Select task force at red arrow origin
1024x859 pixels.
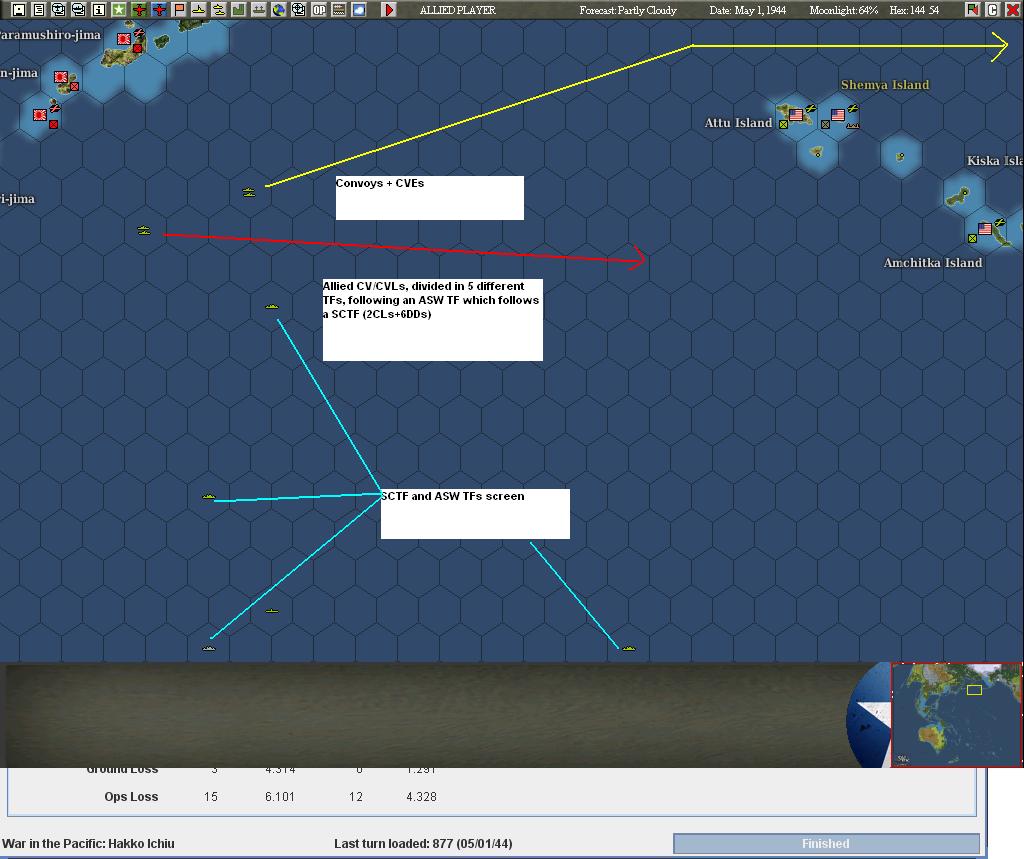[144, 230]
